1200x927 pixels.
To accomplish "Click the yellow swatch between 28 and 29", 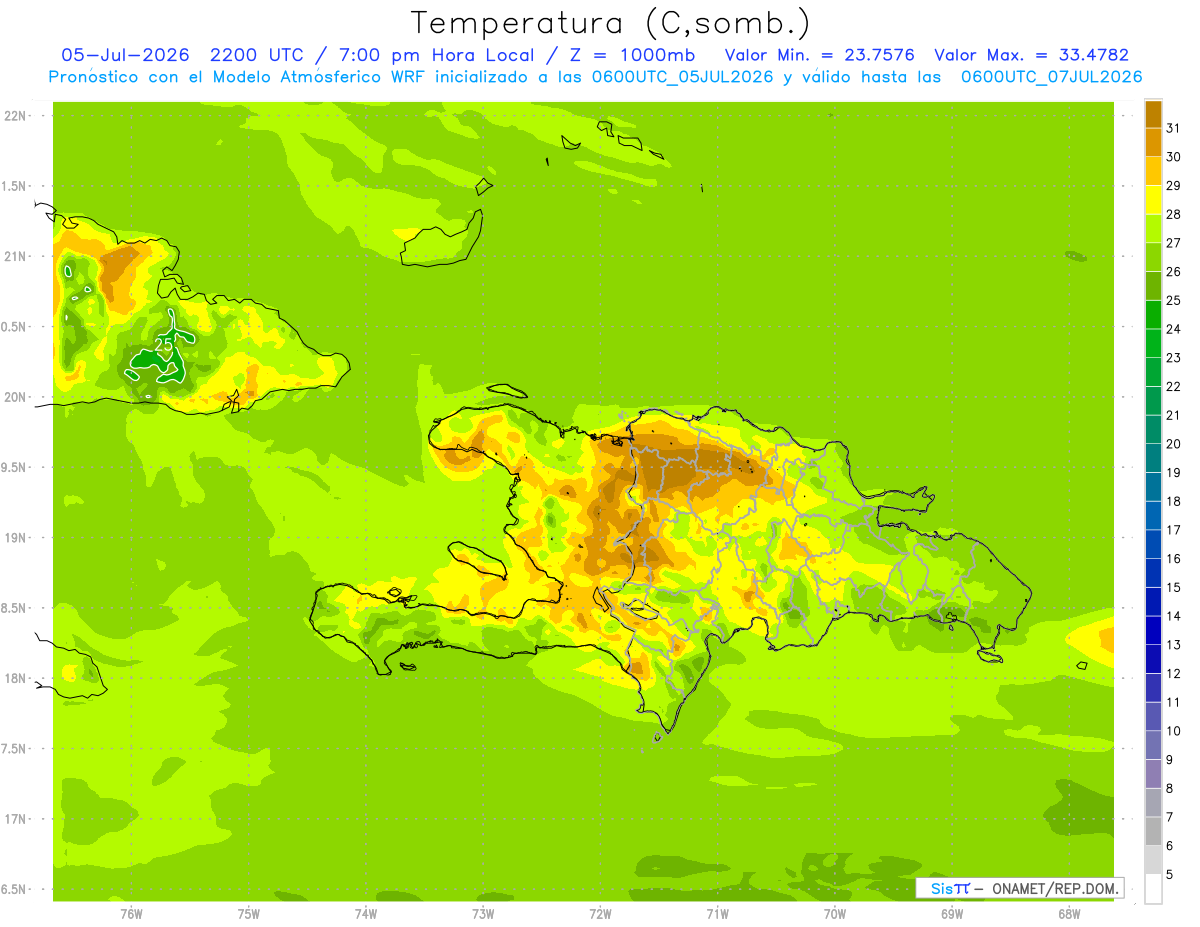I will 1153,200.
